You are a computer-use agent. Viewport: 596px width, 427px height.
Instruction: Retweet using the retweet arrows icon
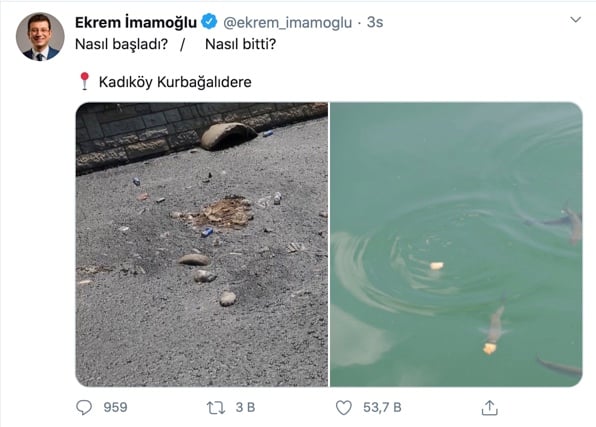coord(216,408)
